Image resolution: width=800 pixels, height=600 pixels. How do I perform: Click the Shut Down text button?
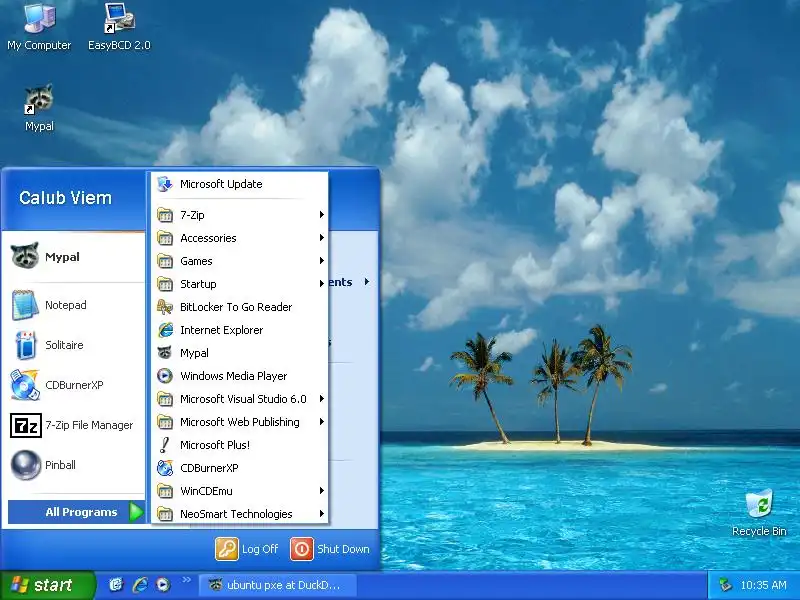click(343, 549)
